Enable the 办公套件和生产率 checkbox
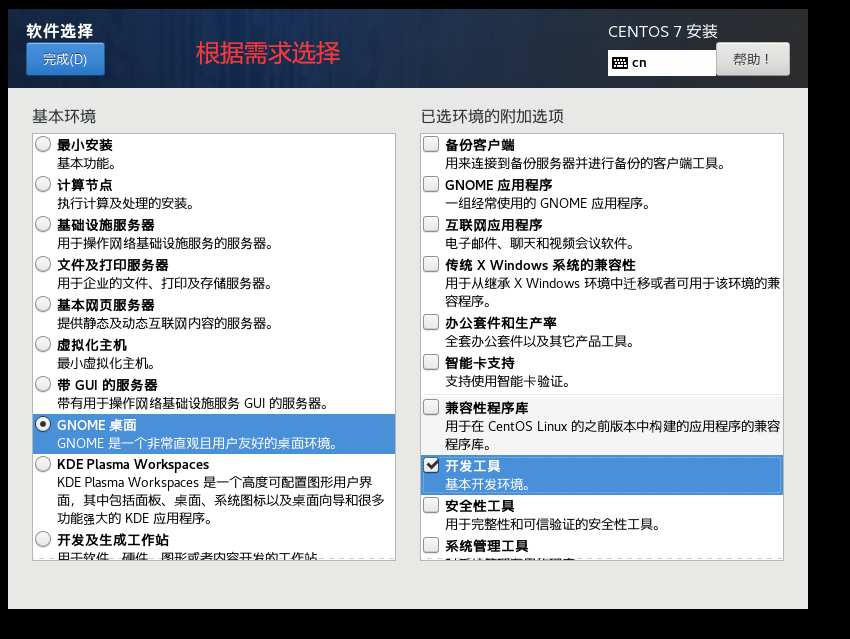The image size is (850, 639). click(x=431, y=322)
